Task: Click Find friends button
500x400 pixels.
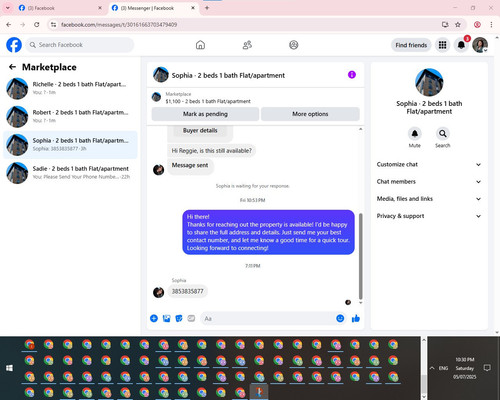Action: pos(411,45)
